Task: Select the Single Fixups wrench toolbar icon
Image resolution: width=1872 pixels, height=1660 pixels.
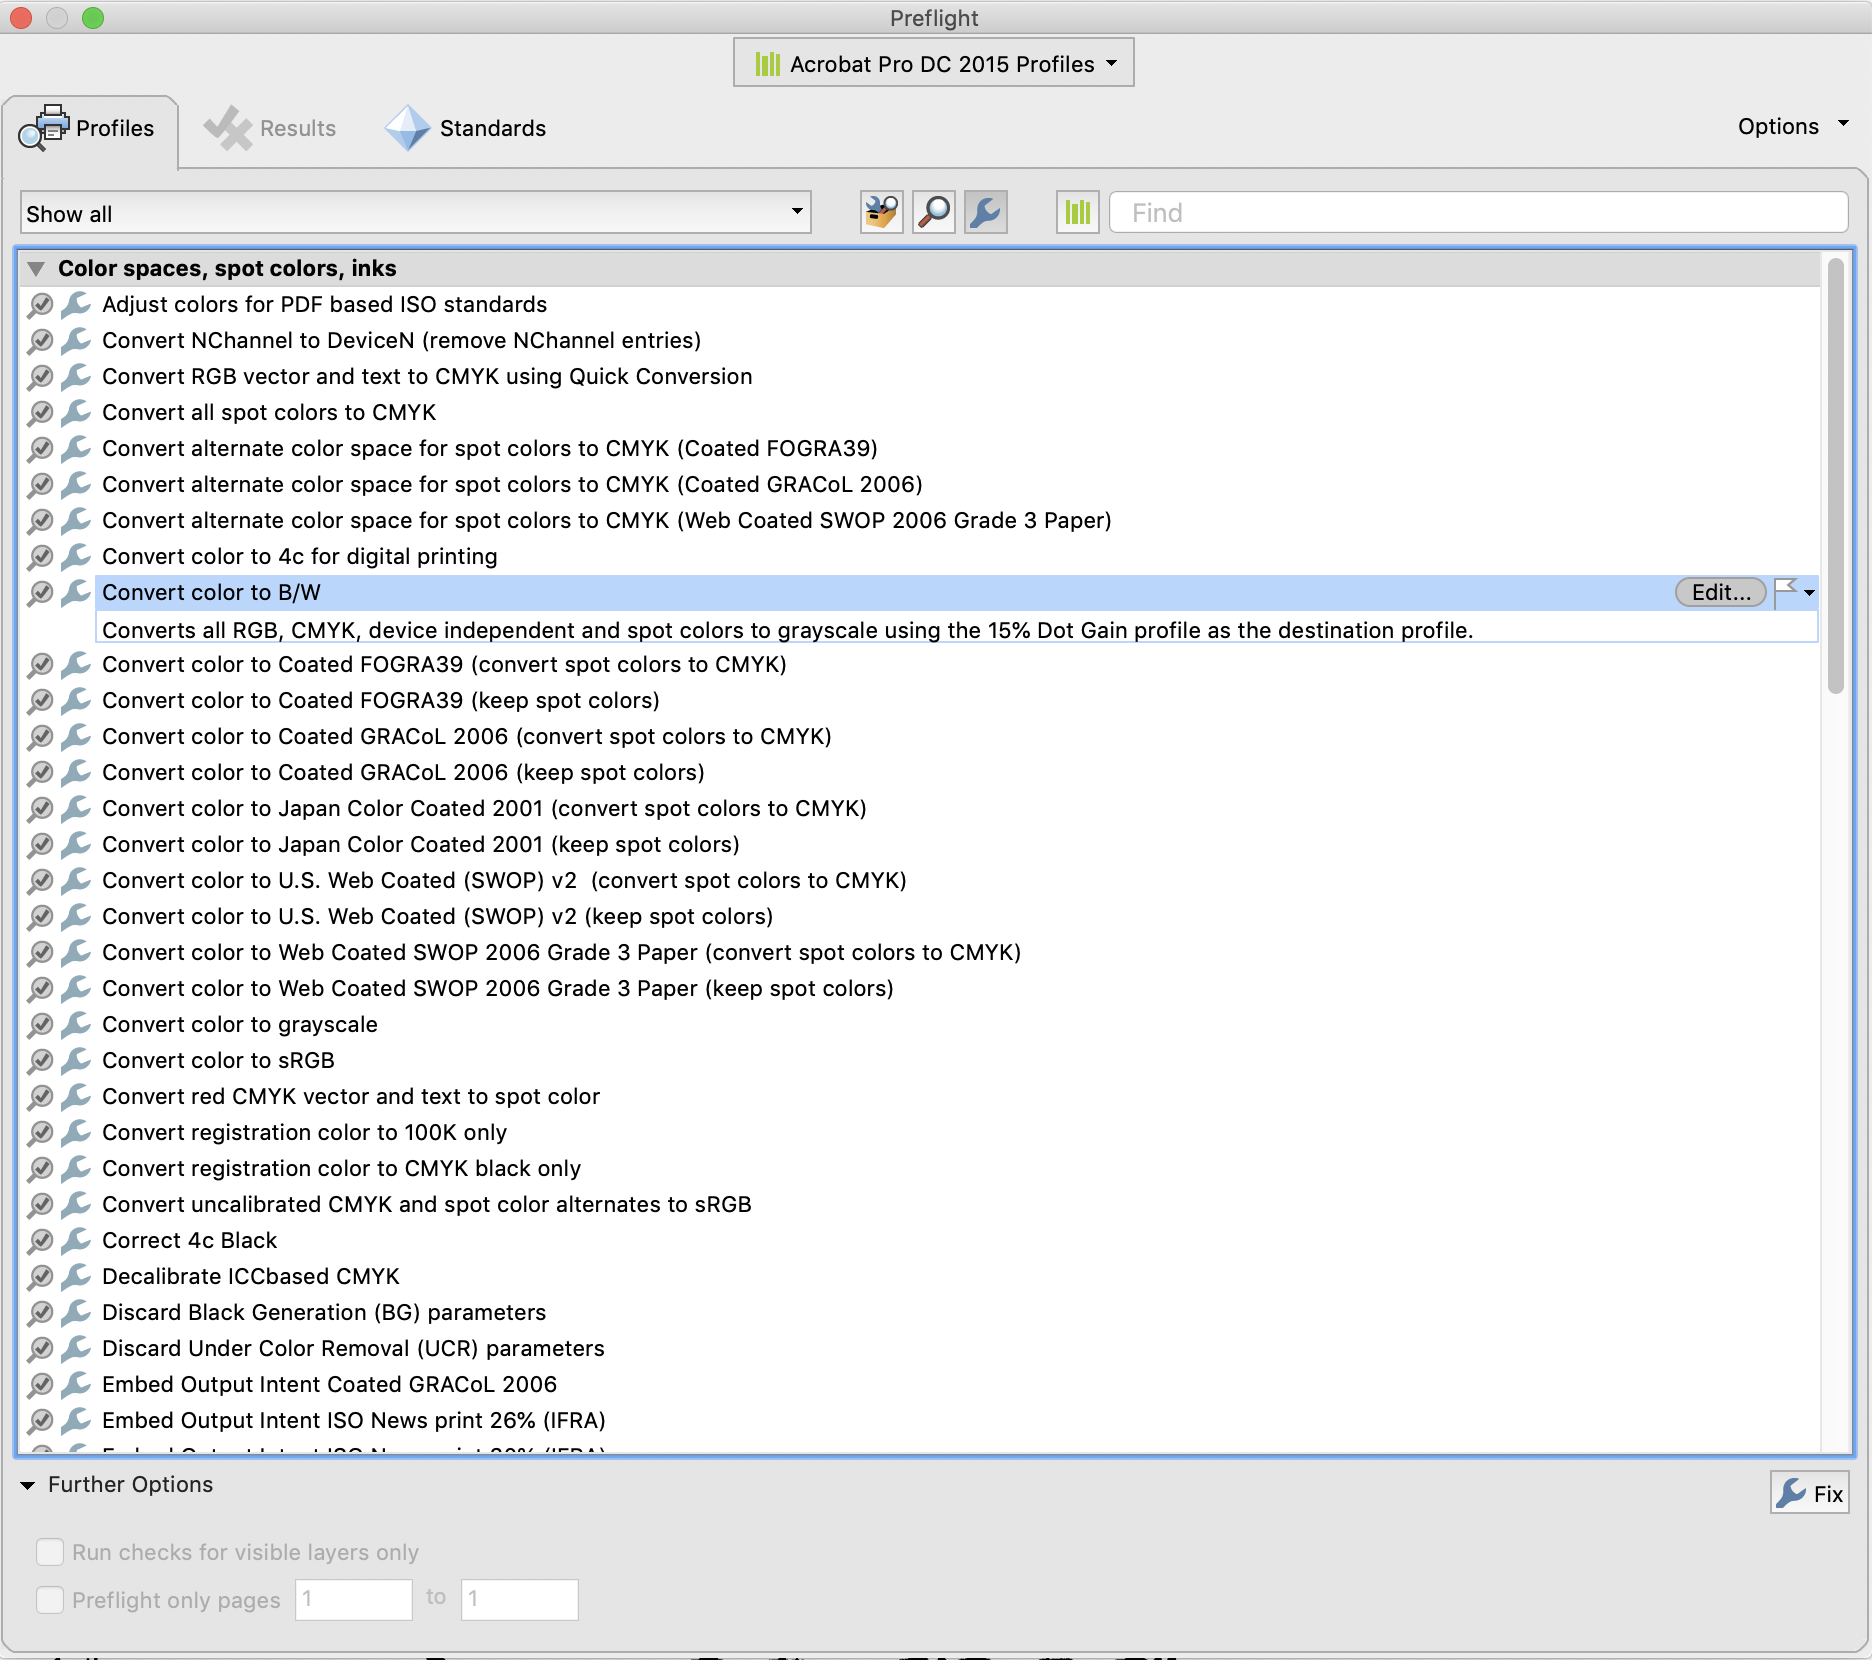Action: coord(984,212)
